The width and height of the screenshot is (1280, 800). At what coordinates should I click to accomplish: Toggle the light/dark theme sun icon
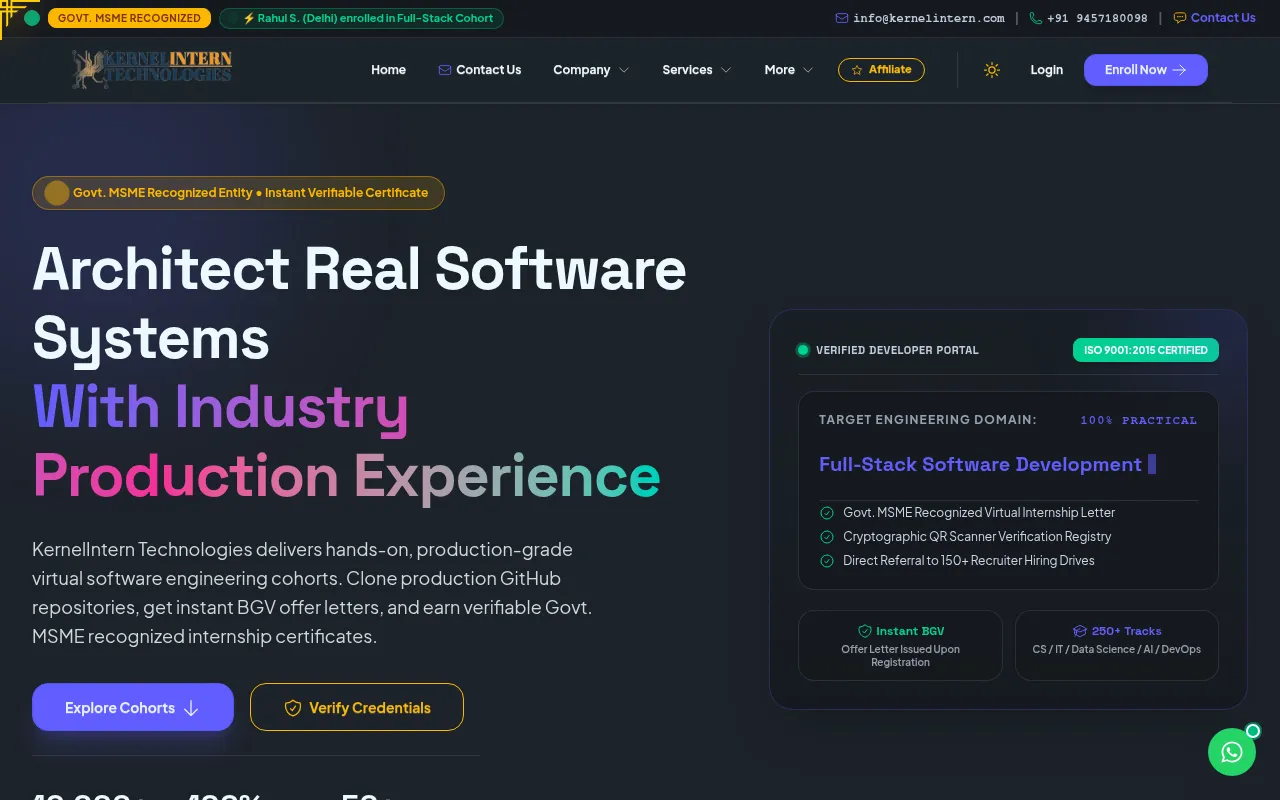click(x=992, y=70)
